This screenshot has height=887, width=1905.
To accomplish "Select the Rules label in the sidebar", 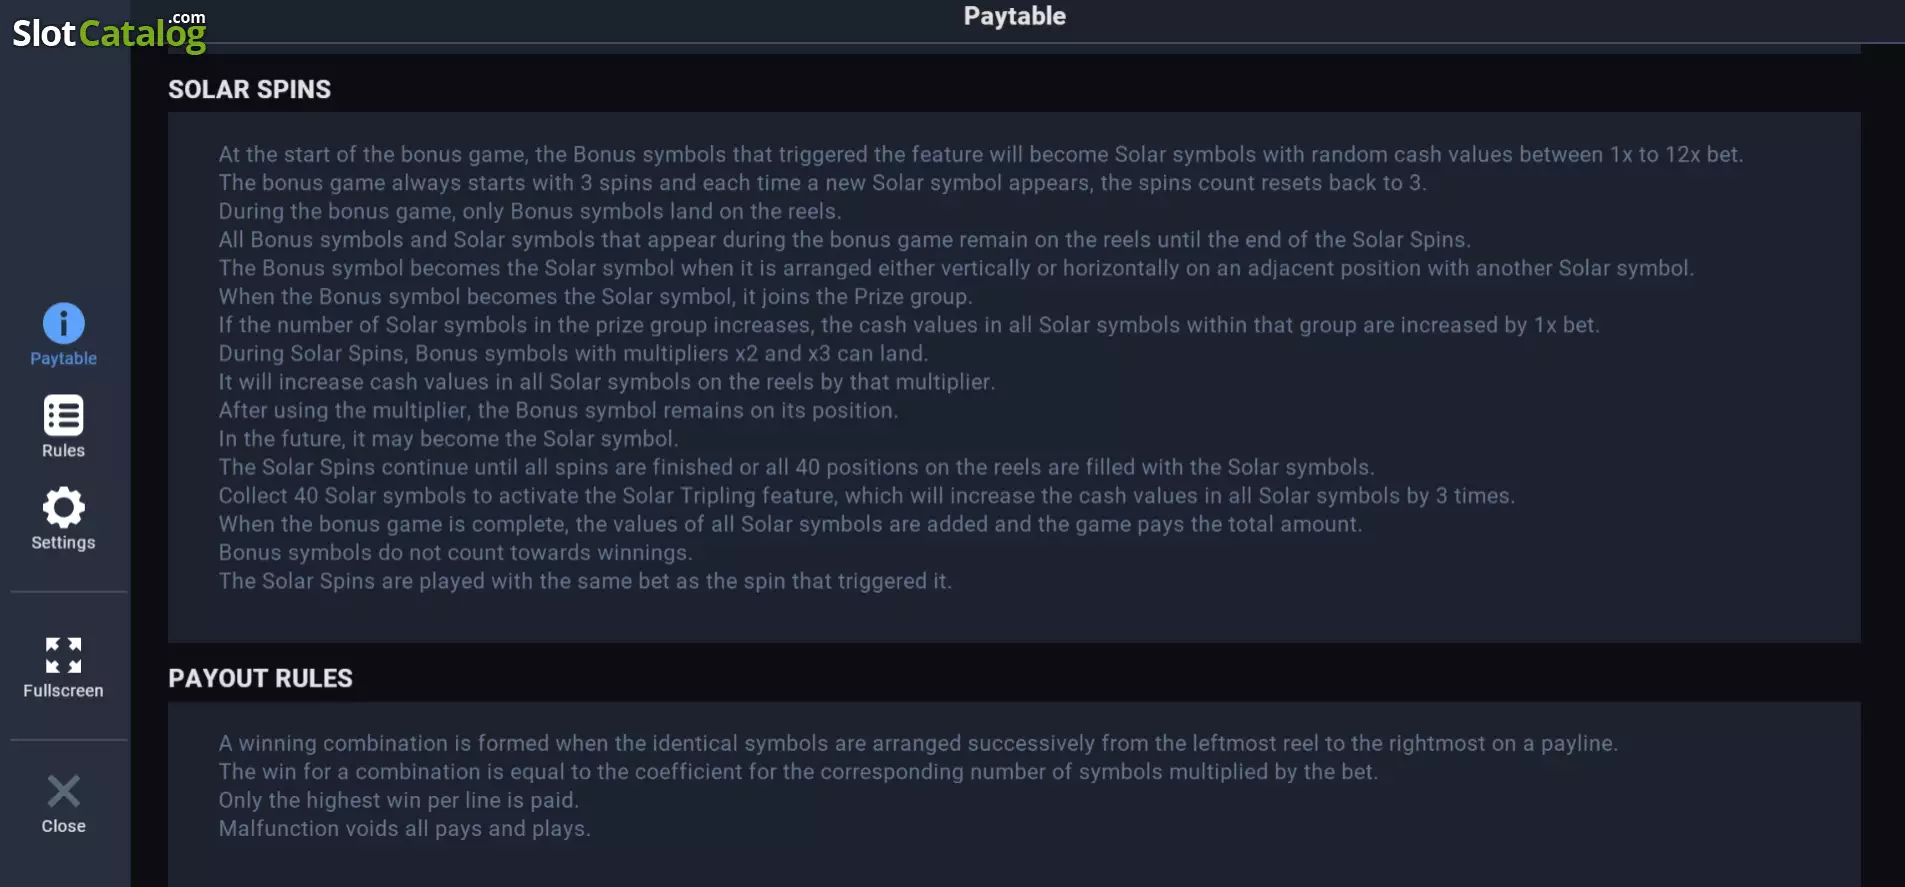I will [63, 451].
